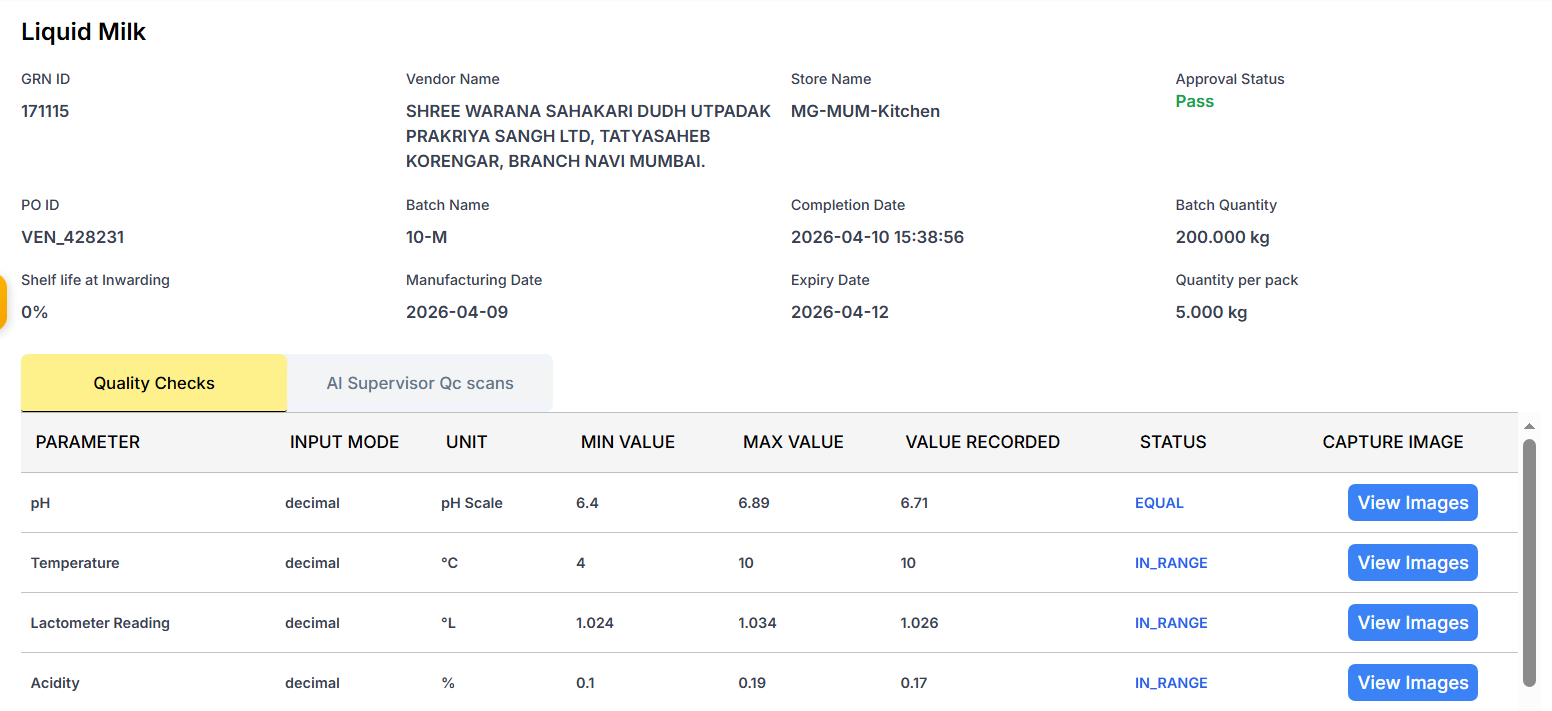Click the PO ID VEN_428231
1552x711 pixels.
point(73,237)
